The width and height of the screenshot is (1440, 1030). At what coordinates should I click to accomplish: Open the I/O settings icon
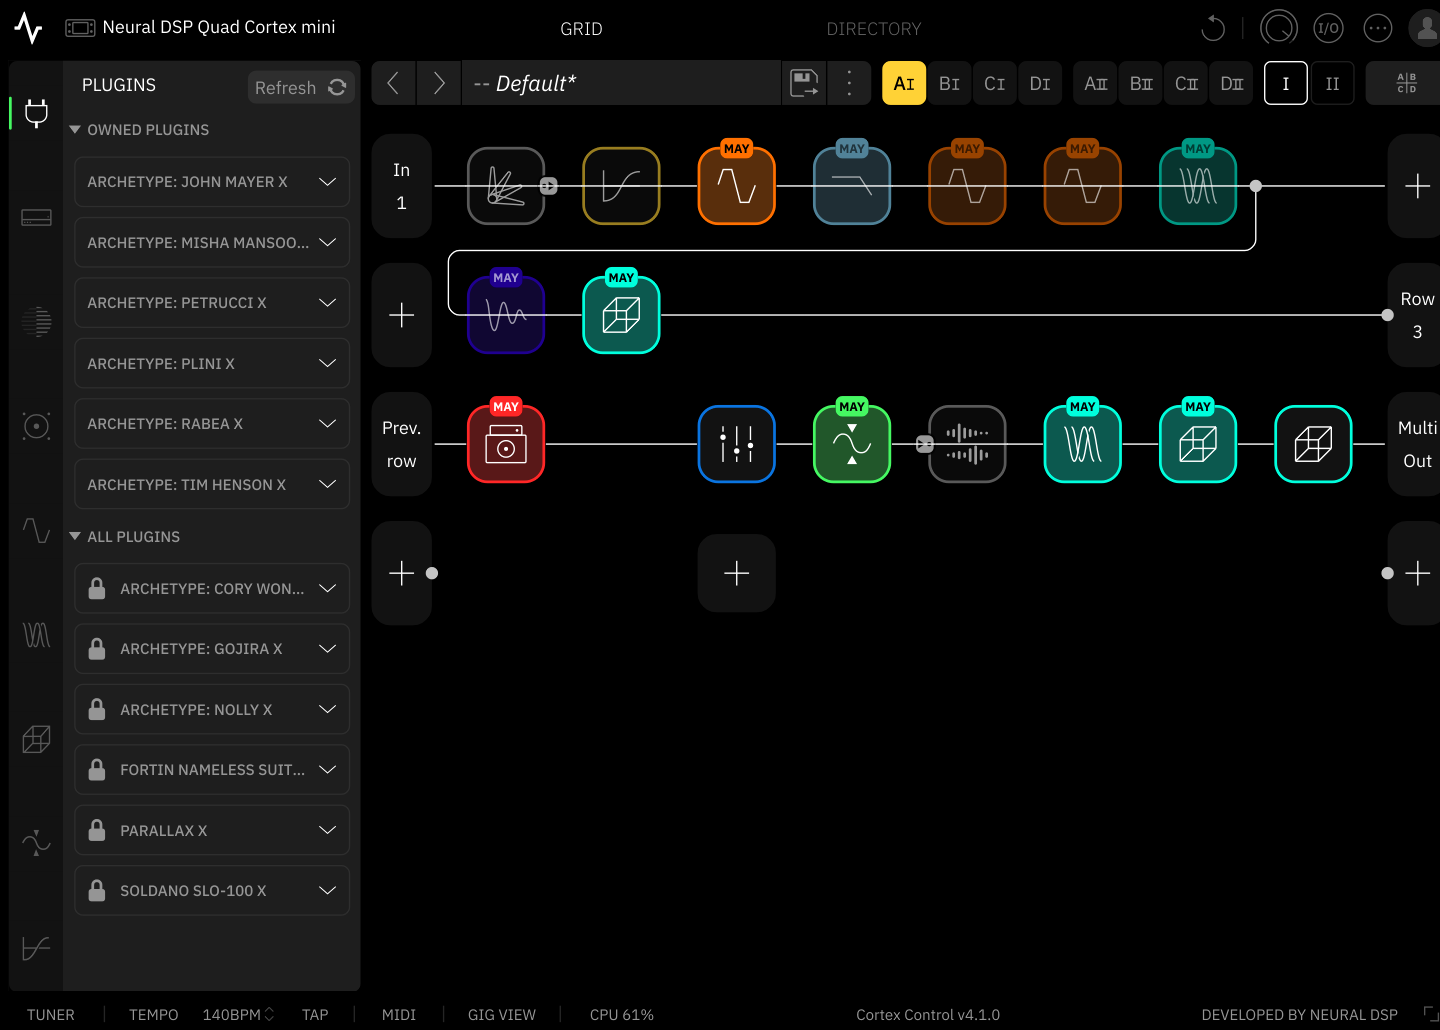coord(1328,28)
